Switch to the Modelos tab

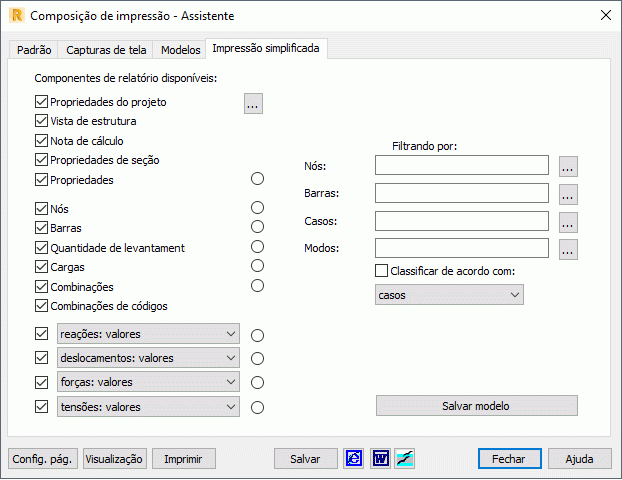coord(180,50)
